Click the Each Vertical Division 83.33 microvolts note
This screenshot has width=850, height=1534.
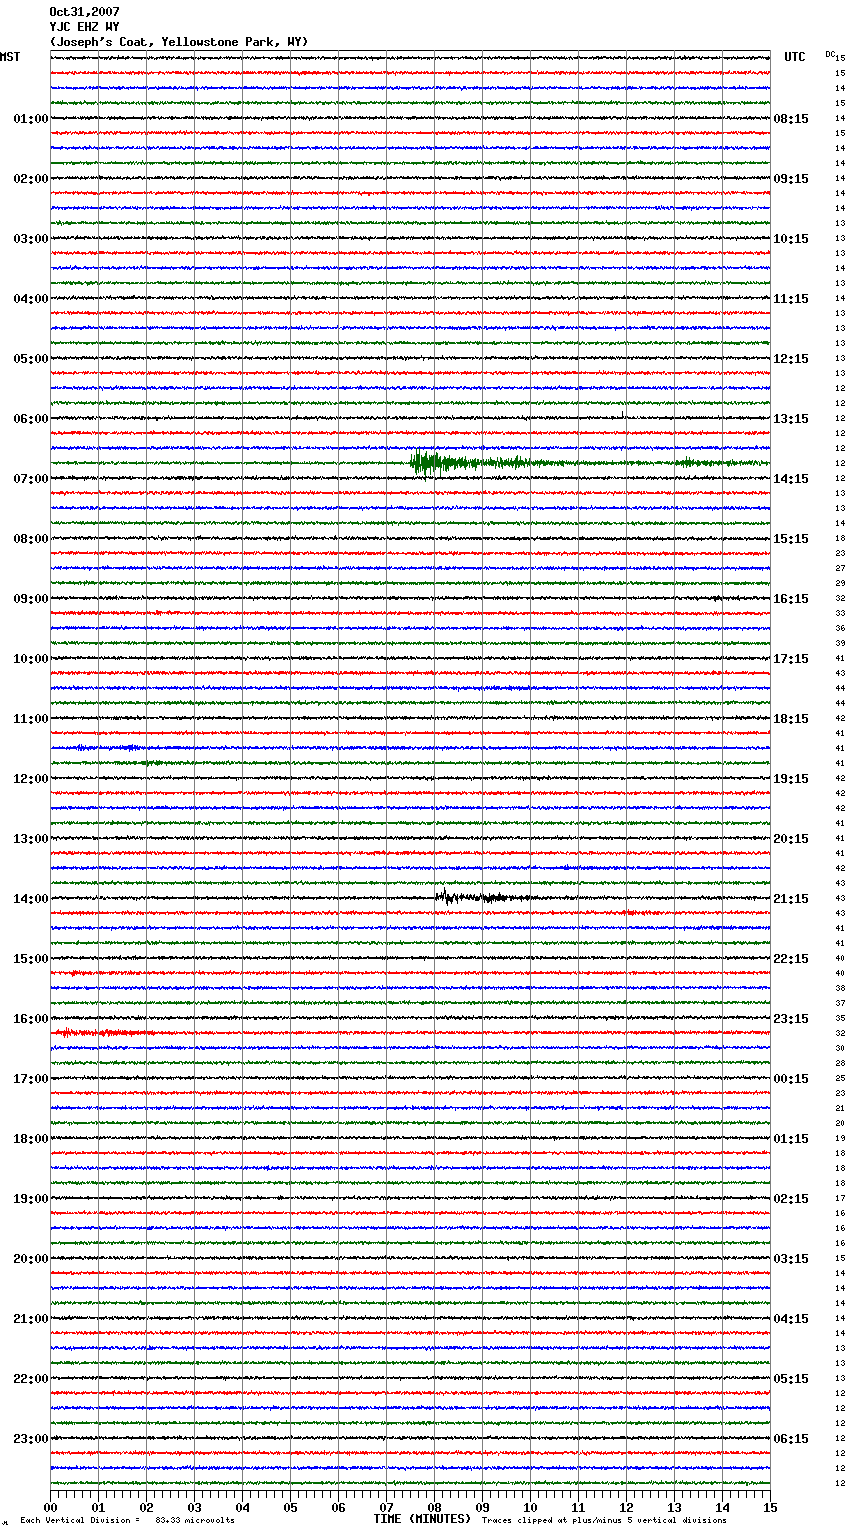click(x=127, y=1521)
